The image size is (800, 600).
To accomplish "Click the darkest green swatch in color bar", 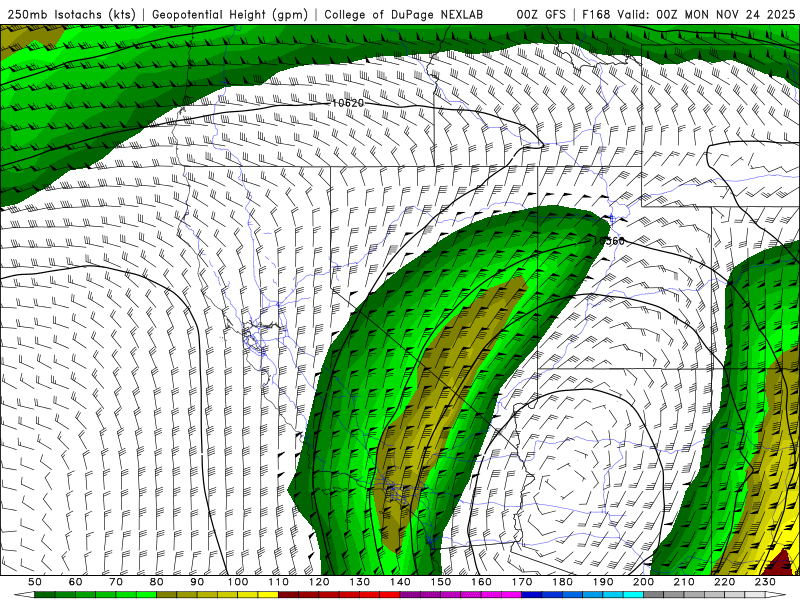I will pyautogui.click(x=45, y=595).
